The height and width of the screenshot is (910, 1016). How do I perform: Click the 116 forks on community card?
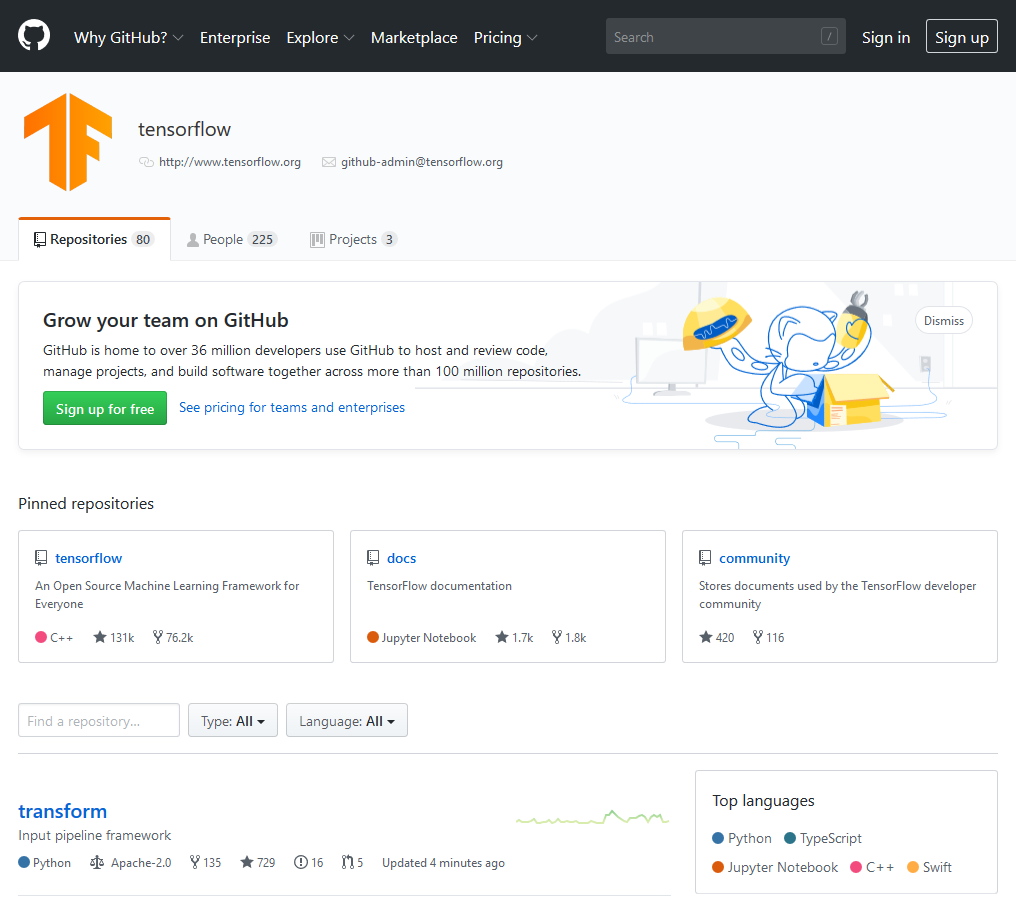click(x=768, y=637)
